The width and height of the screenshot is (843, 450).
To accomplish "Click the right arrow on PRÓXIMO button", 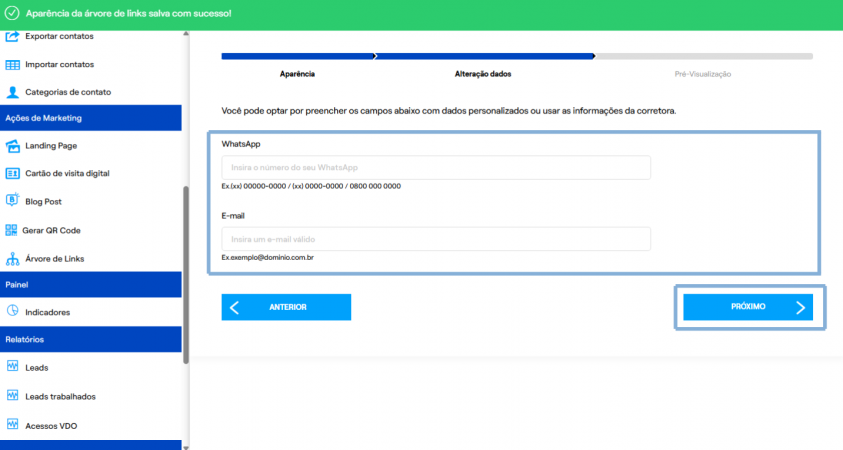I will [x=801, y=307].
